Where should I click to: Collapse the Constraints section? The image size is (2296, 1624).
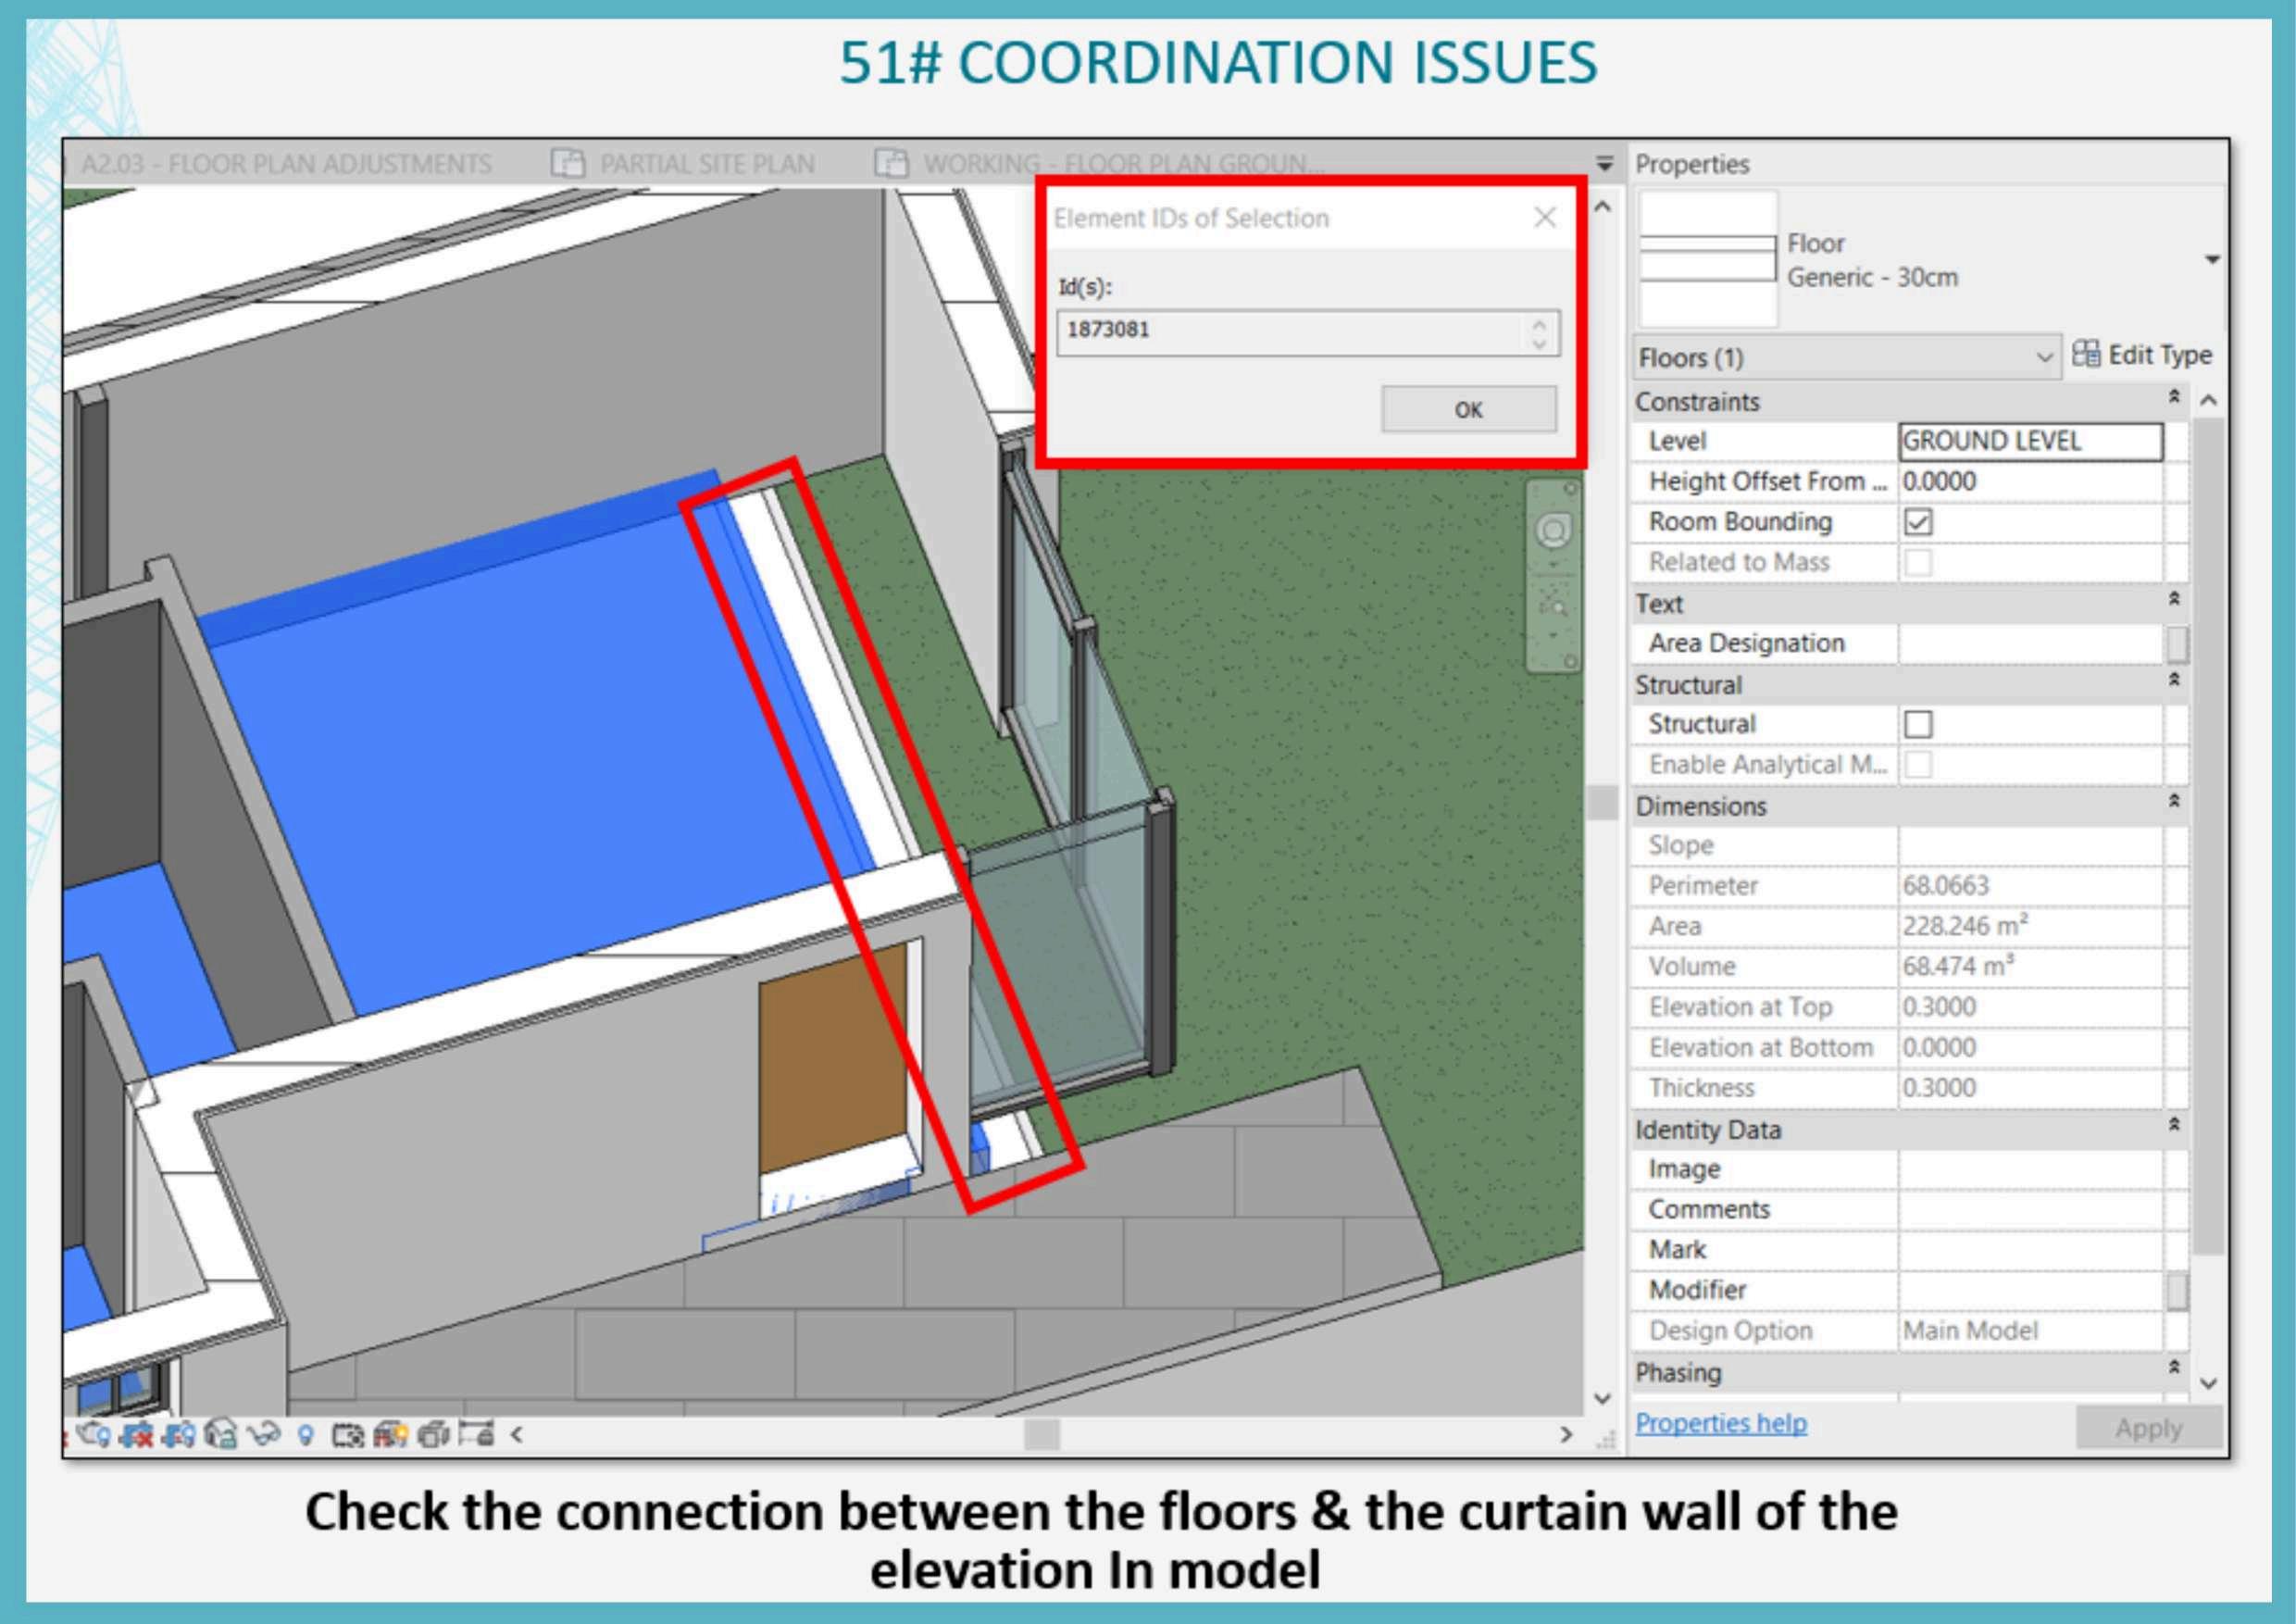2173,398
